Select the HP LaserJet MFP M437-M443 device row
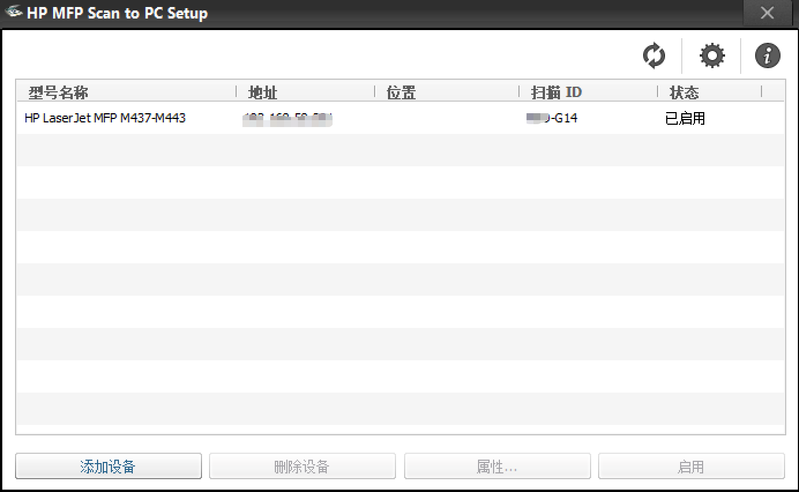This screenshot has width=799, height=492. (105, 119)
